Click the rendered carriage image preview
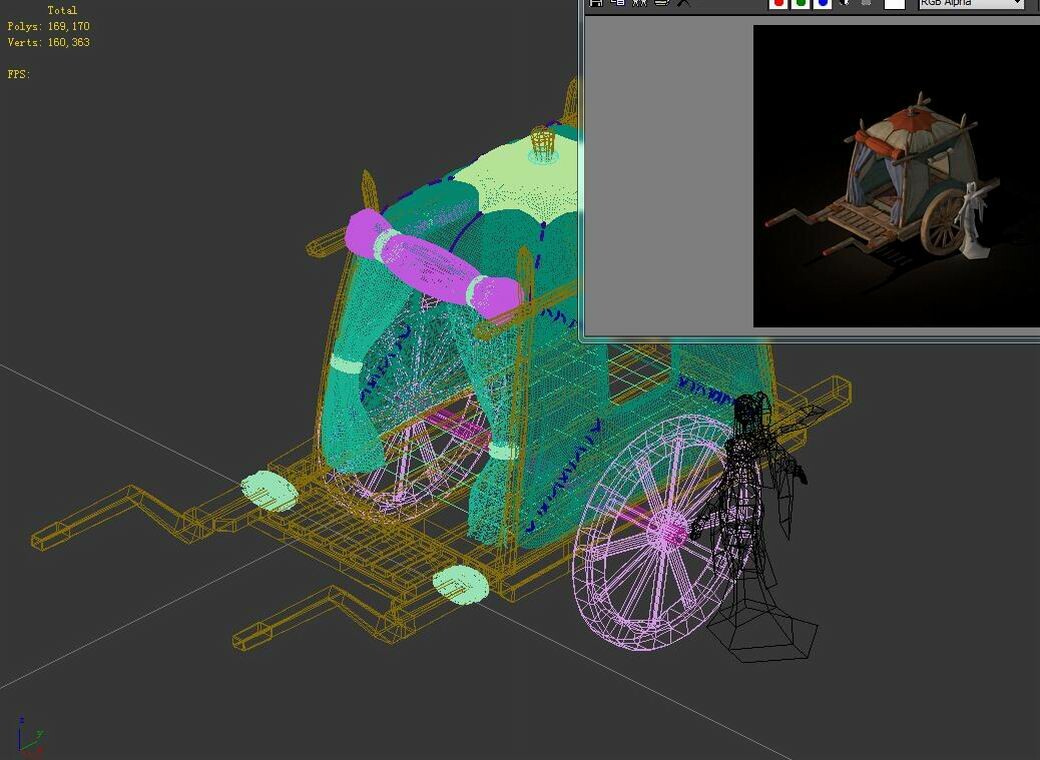Viewport: 1040px width, 760px height. (x=896, y=176)
